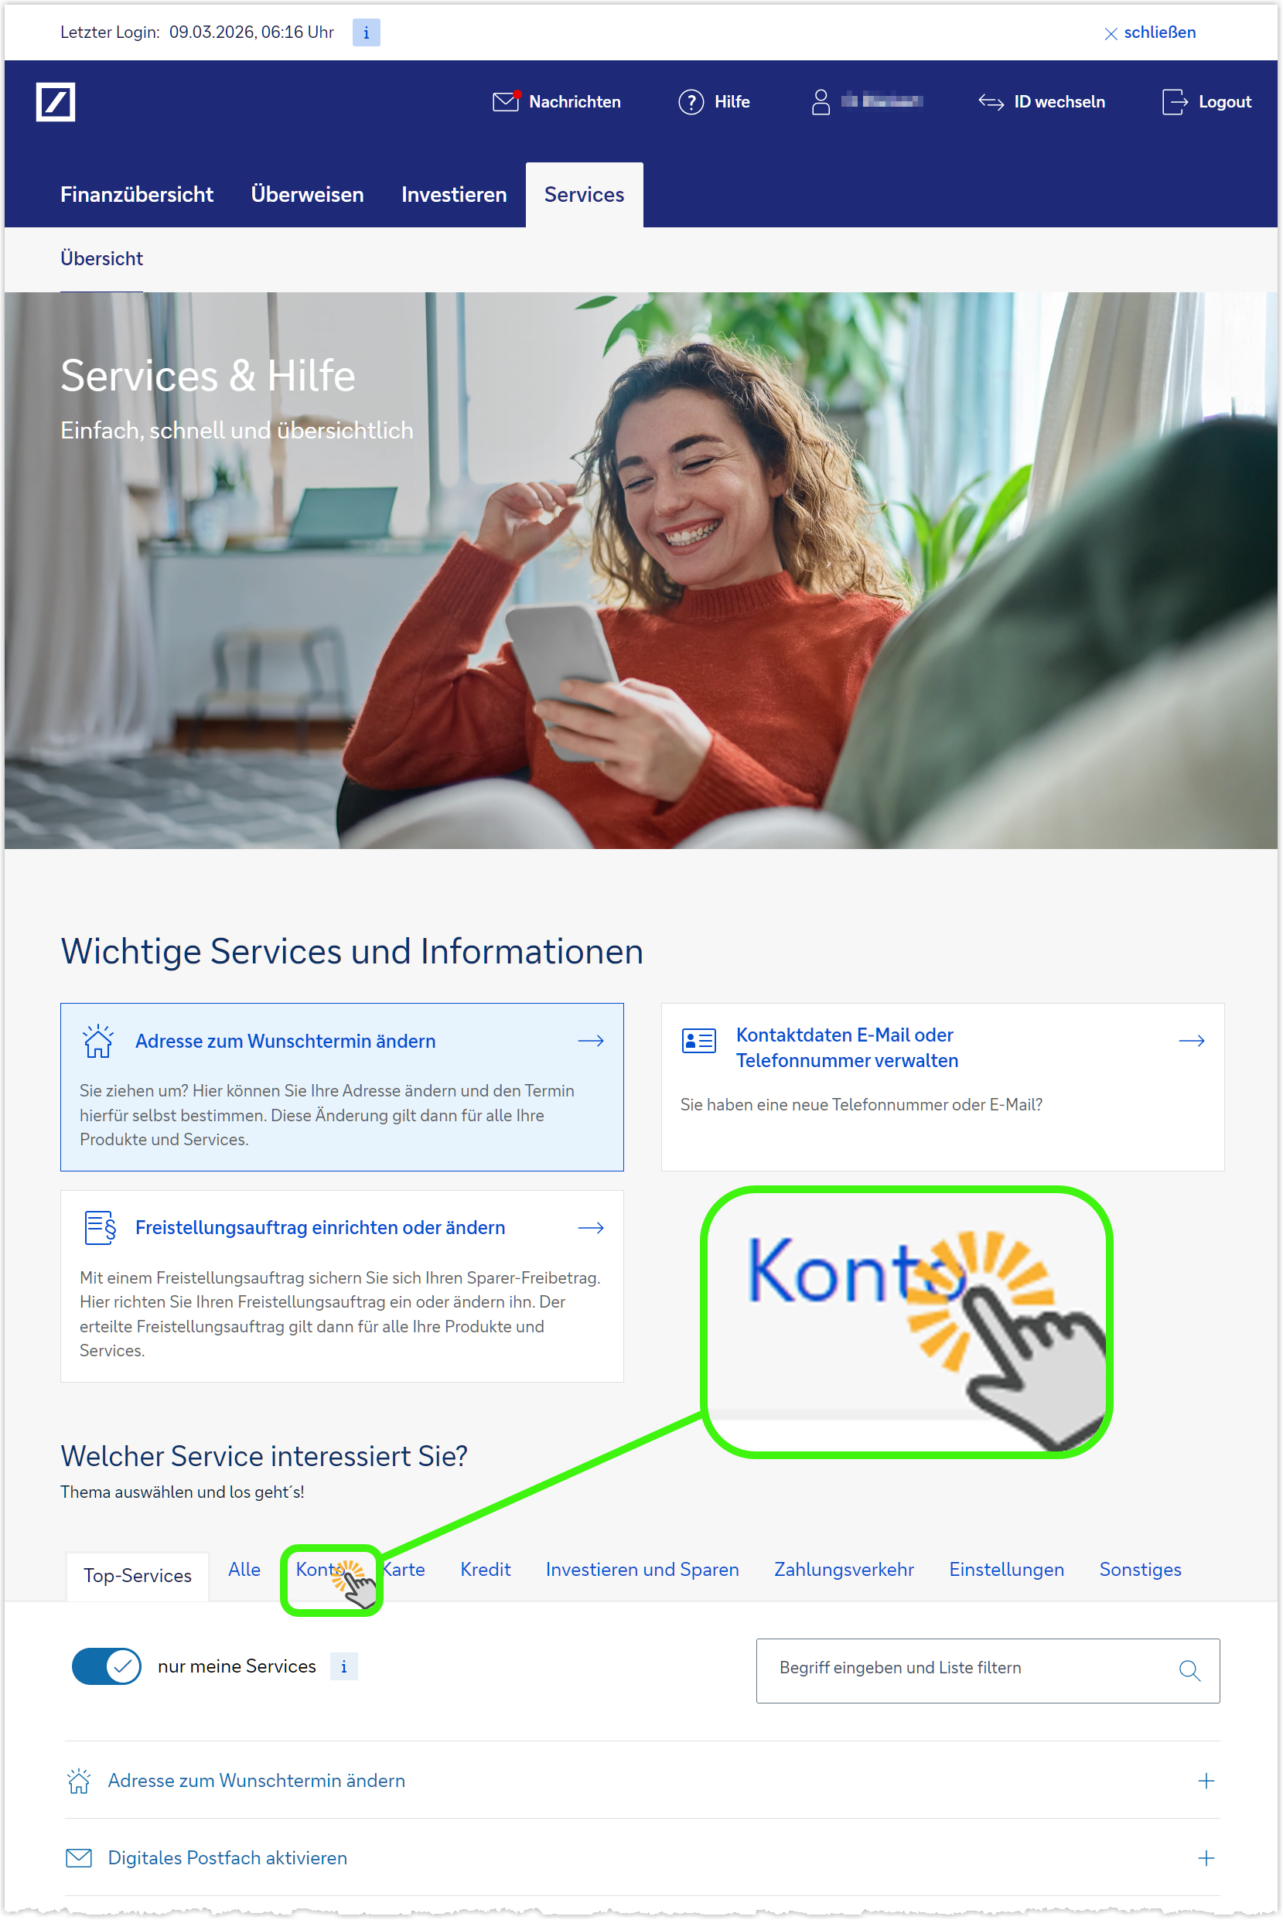This screenshot has height=1920, width=1283.
Task: Click the Deutsche Bank logo icon
Action: point(55,102)
